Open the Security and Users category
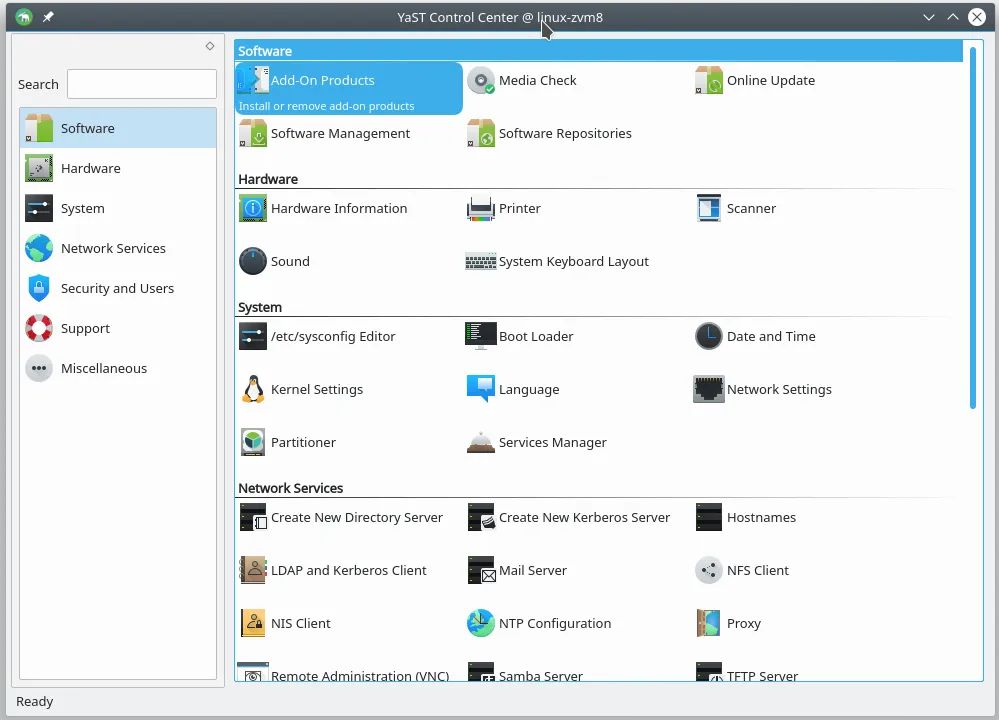Viewport: 999px width, 720px height. tap(115, 288)
